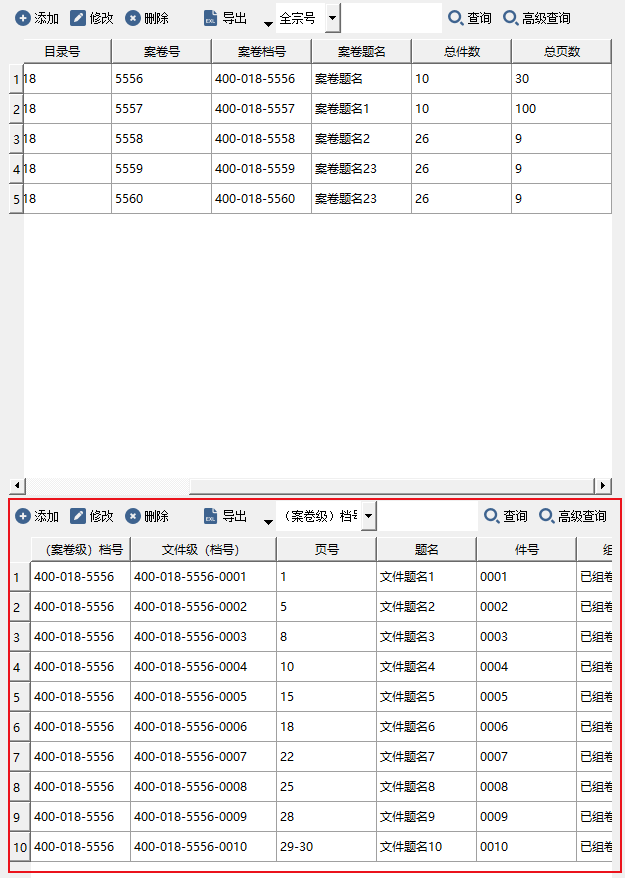Image resolution: width=625 pixels, height=878 pixels.
Task: Select row 3 header in top table
Action: tap(16, 139)
